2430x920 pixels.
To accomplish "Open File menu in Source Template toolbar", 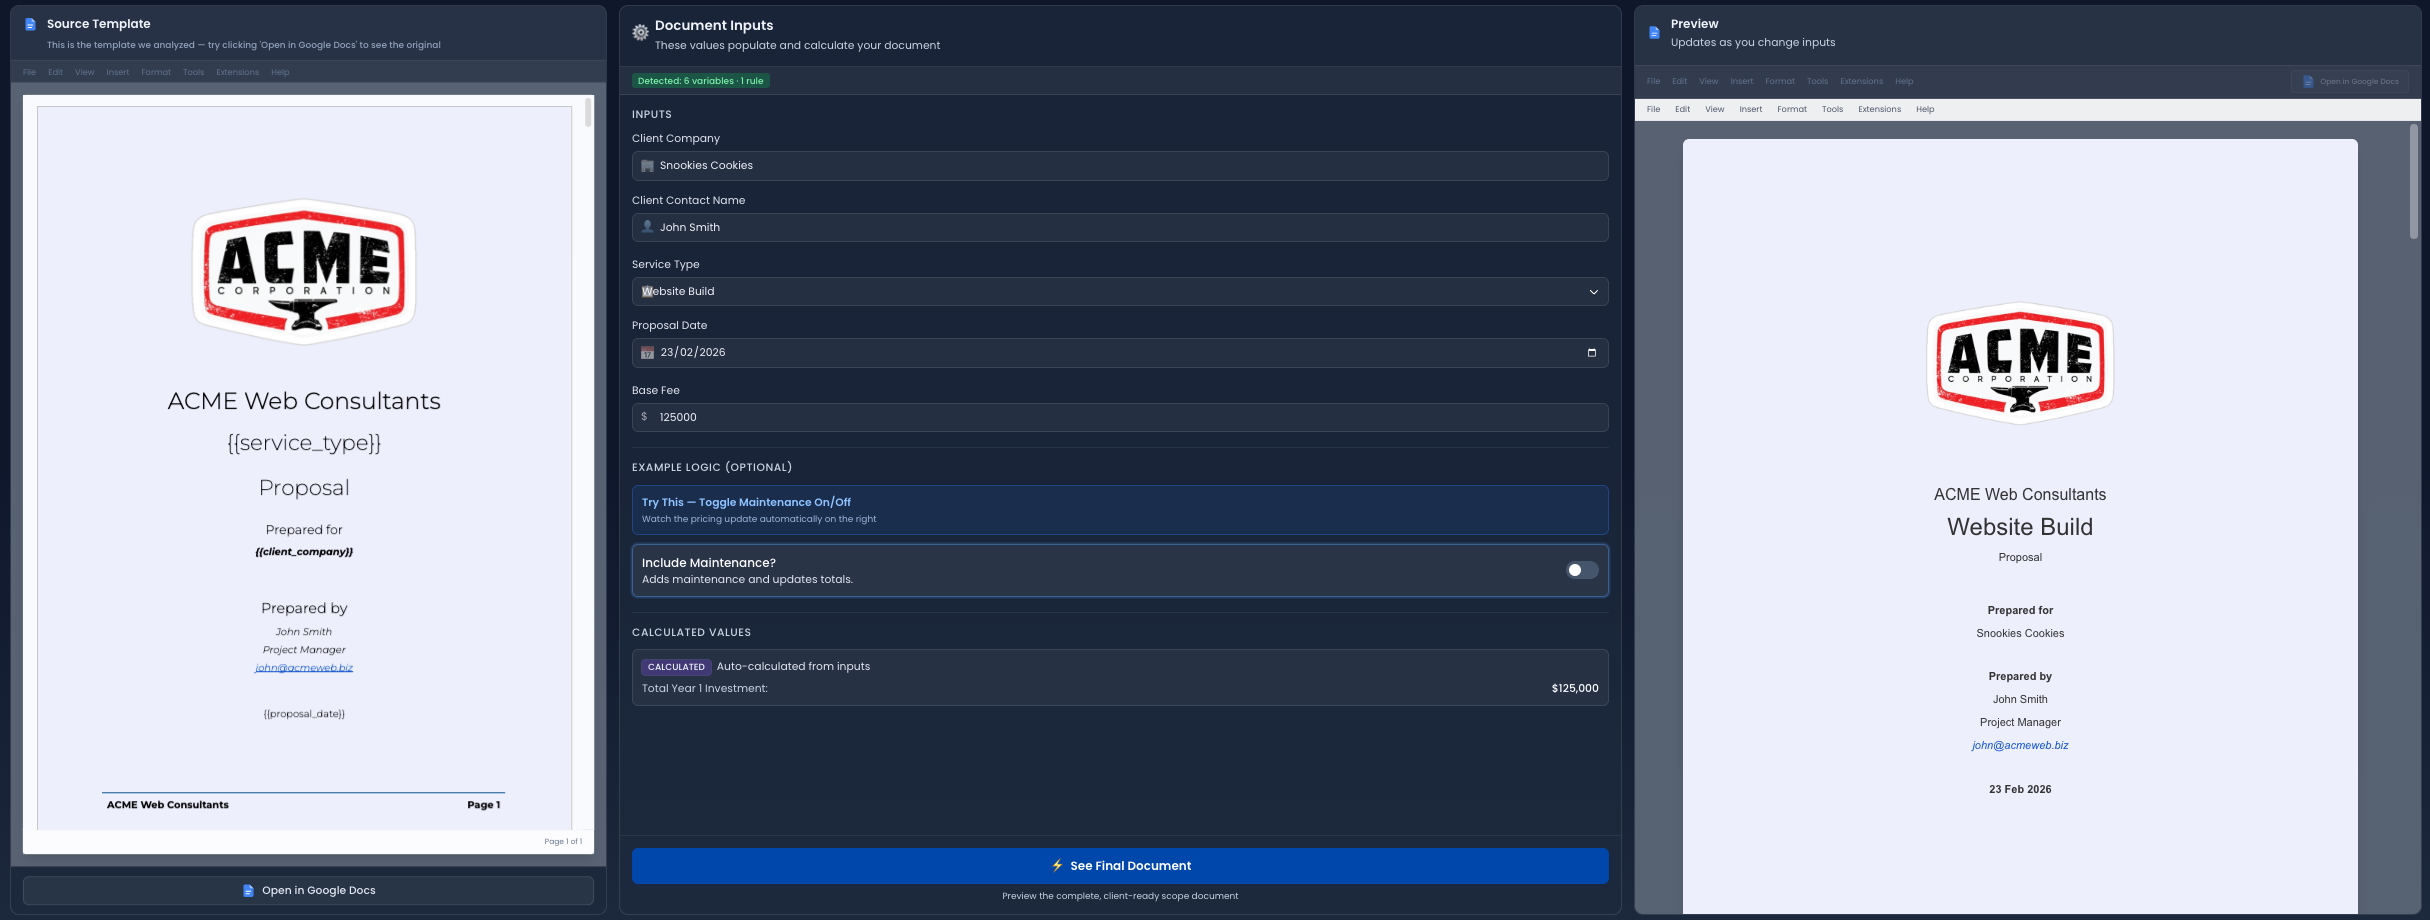I will pyautogui.click(x=30, y=73).
